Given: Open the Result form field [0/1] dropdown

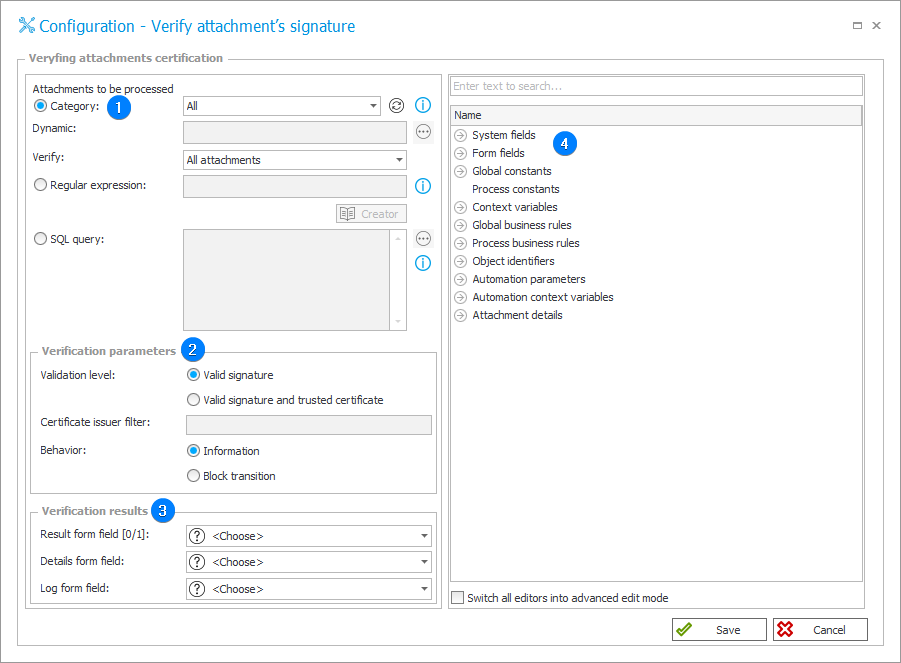Looking at the screenshot, I should click(x=309, y=536).
